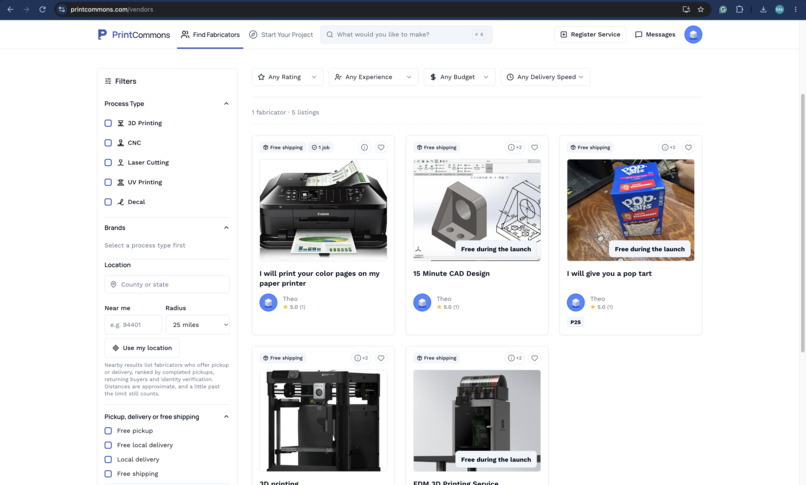Check the CNC process type
Screen dimensions: 806x485
click(108, 143)
